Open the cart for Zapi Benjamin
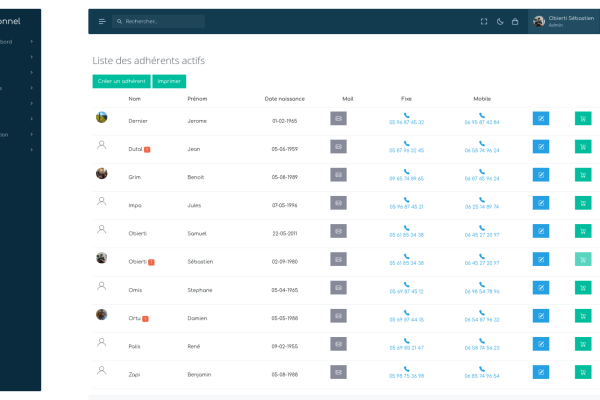This screenshot has width=600, height=400. click(583, 370)
